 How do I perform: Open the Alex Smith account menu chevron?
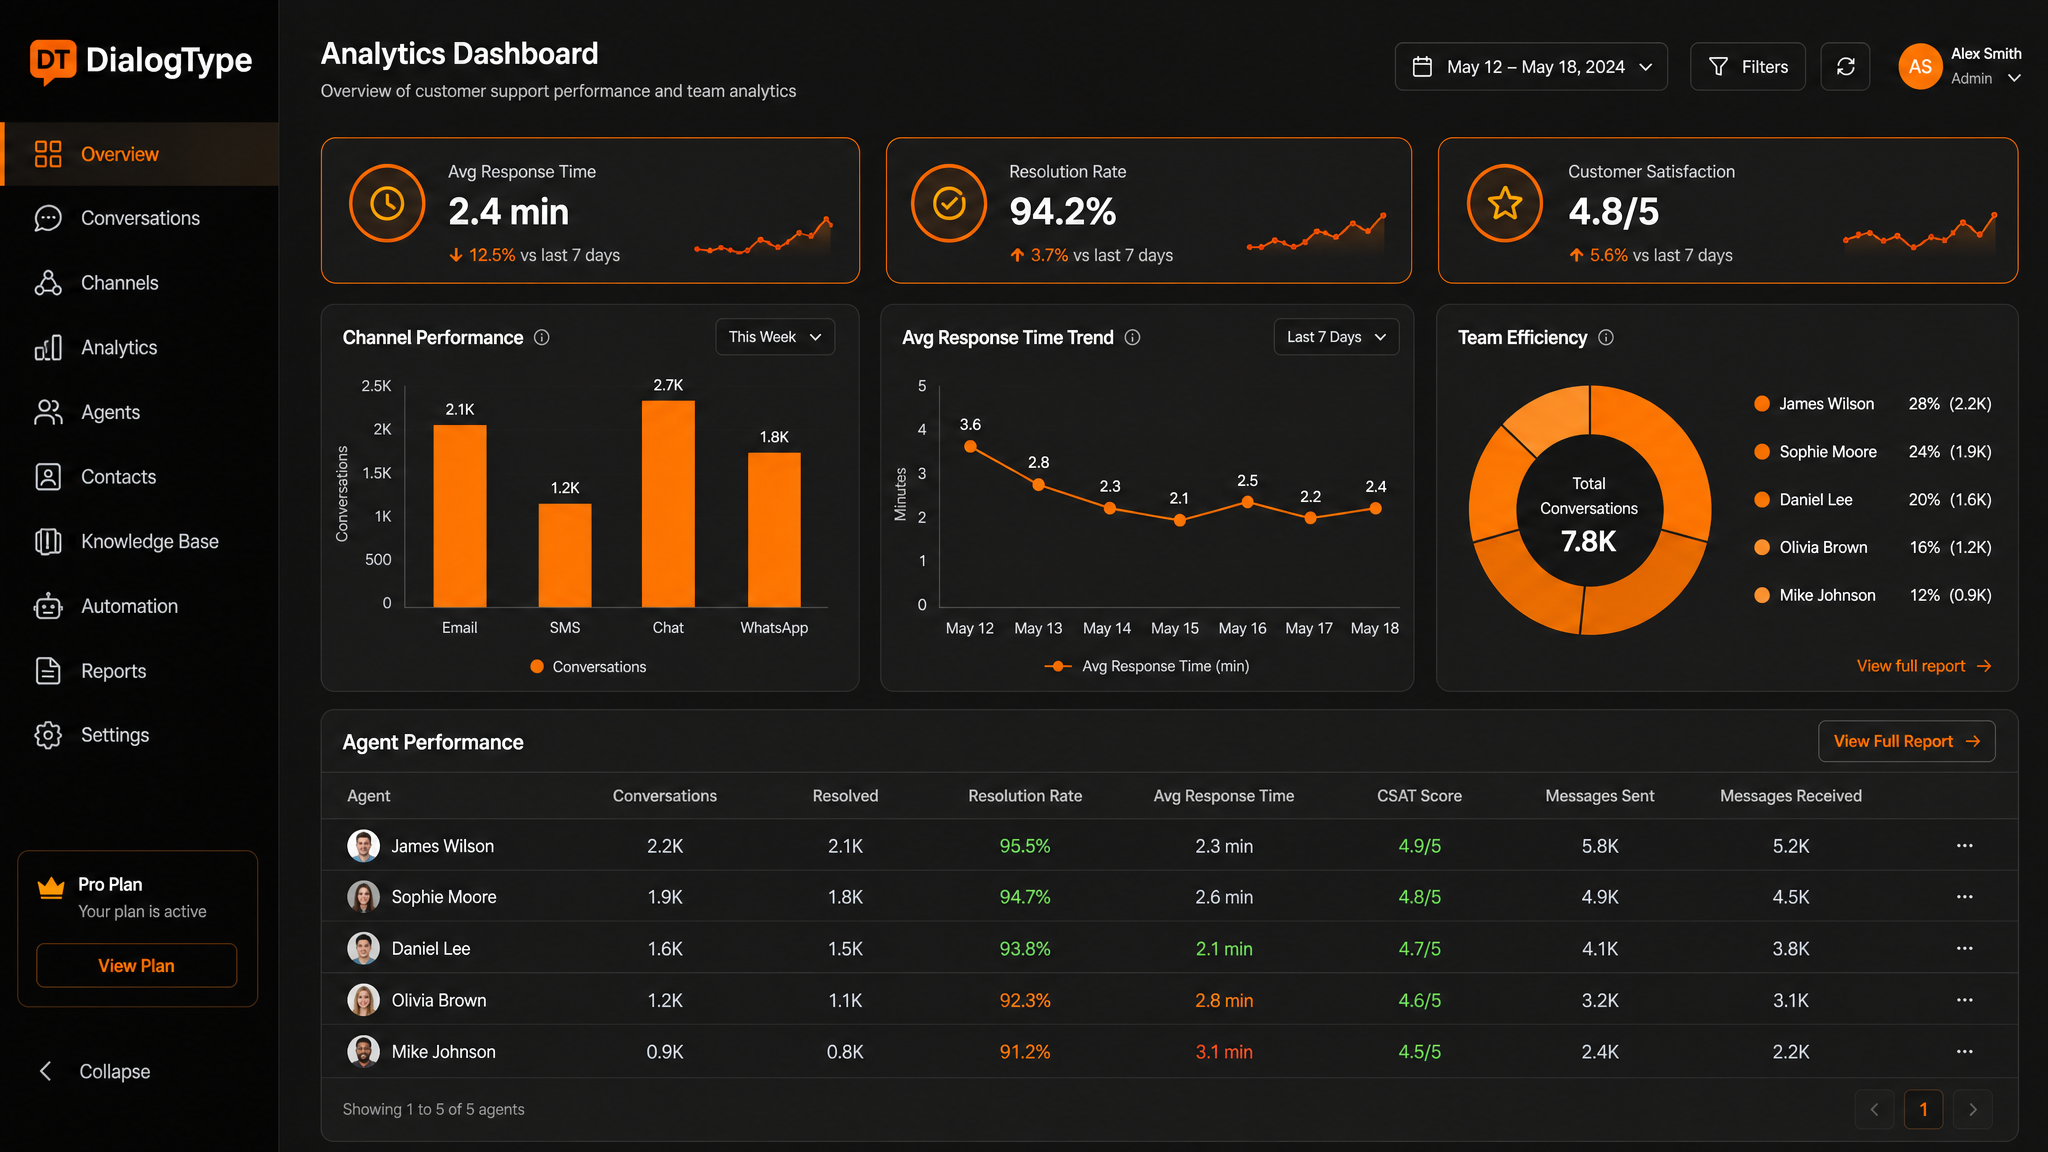[2014, 78]
